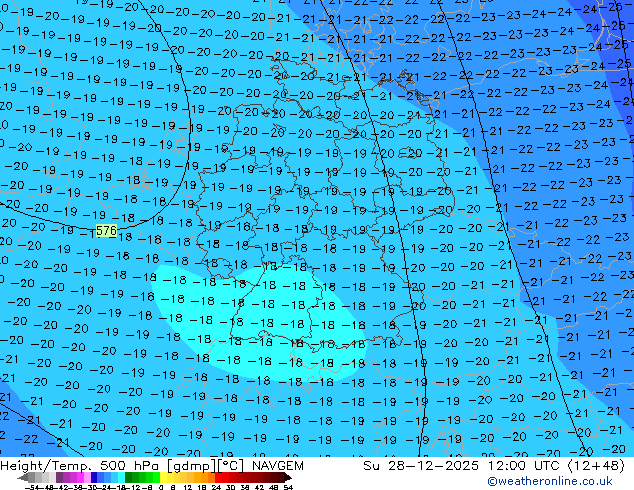The width and height of the screenshot is (634, 490).
Task: Click the Su 28-12-2025 12:00 UTC date text
Action: click(x=459, y=466)
